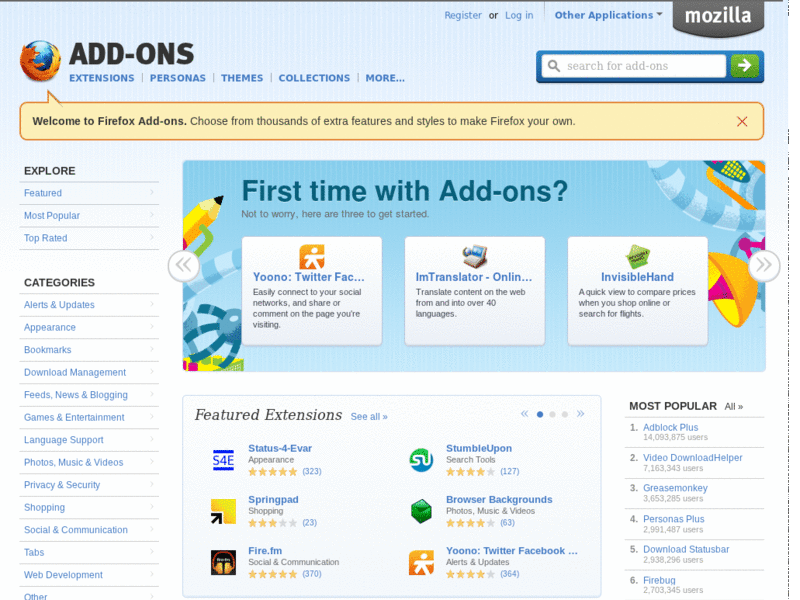Open Greasemonkey add-on link
The image size is (800, 600).
tap(675, 488)
